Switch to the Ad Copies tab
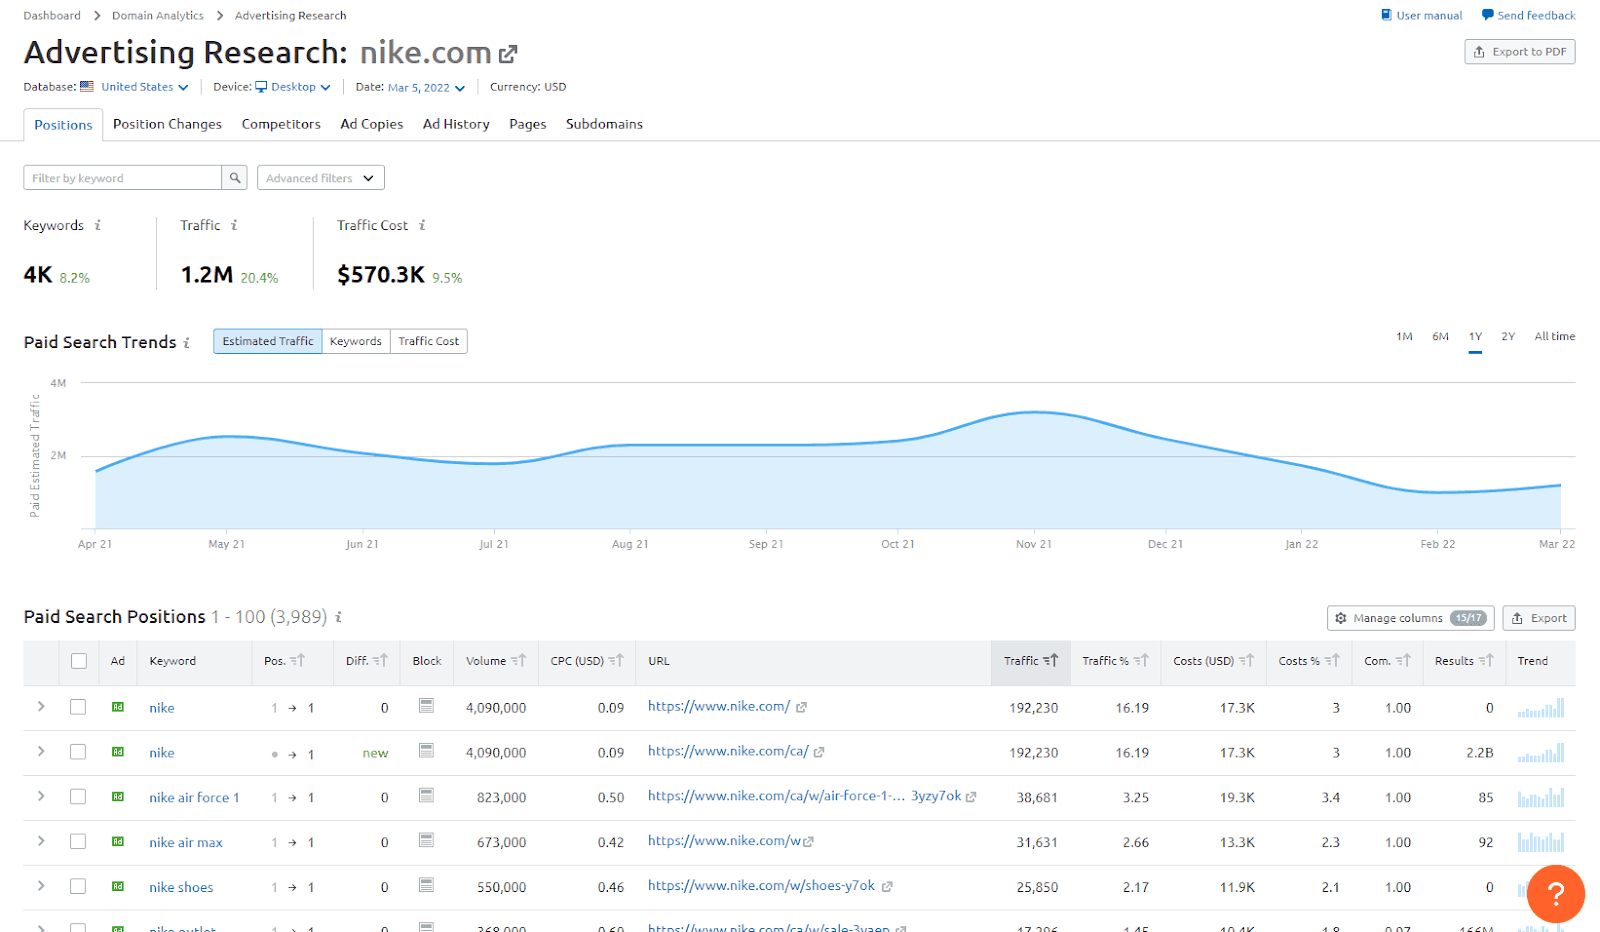The image size is (1600, 932). pos(371,124)
